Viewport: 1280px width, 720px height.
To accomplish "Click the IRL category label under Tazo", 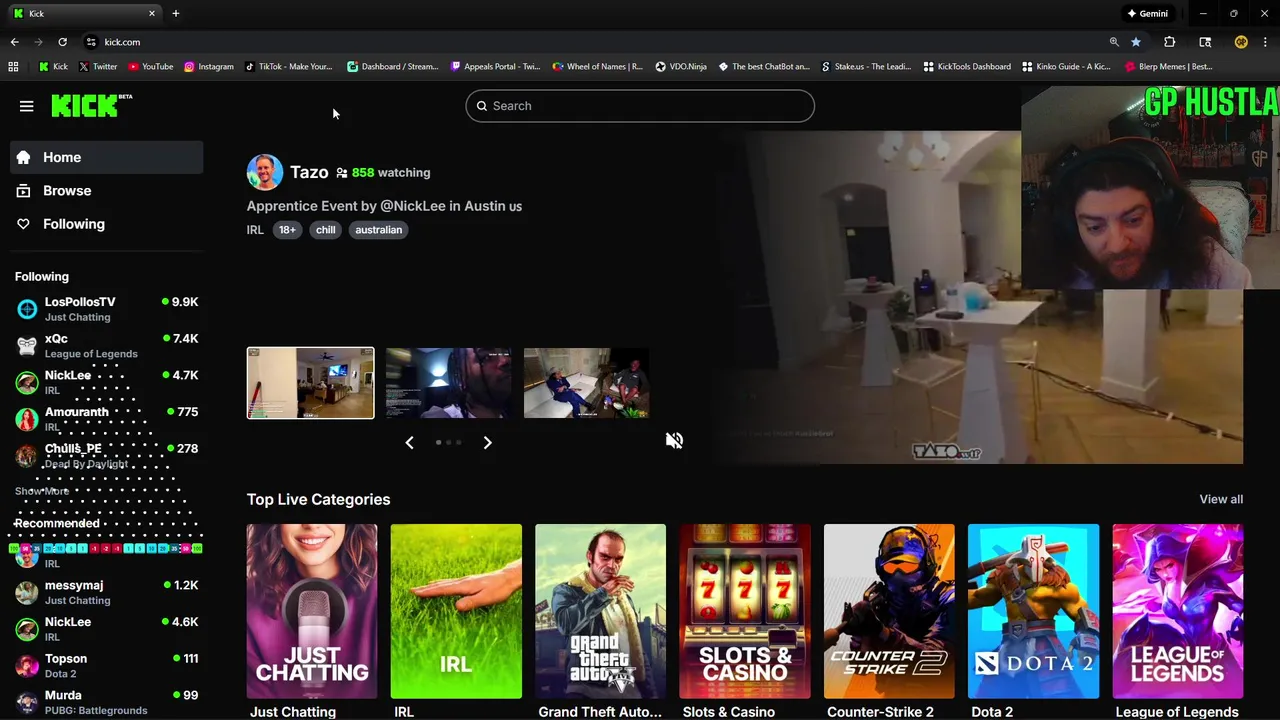I will [x=255, y=230].
